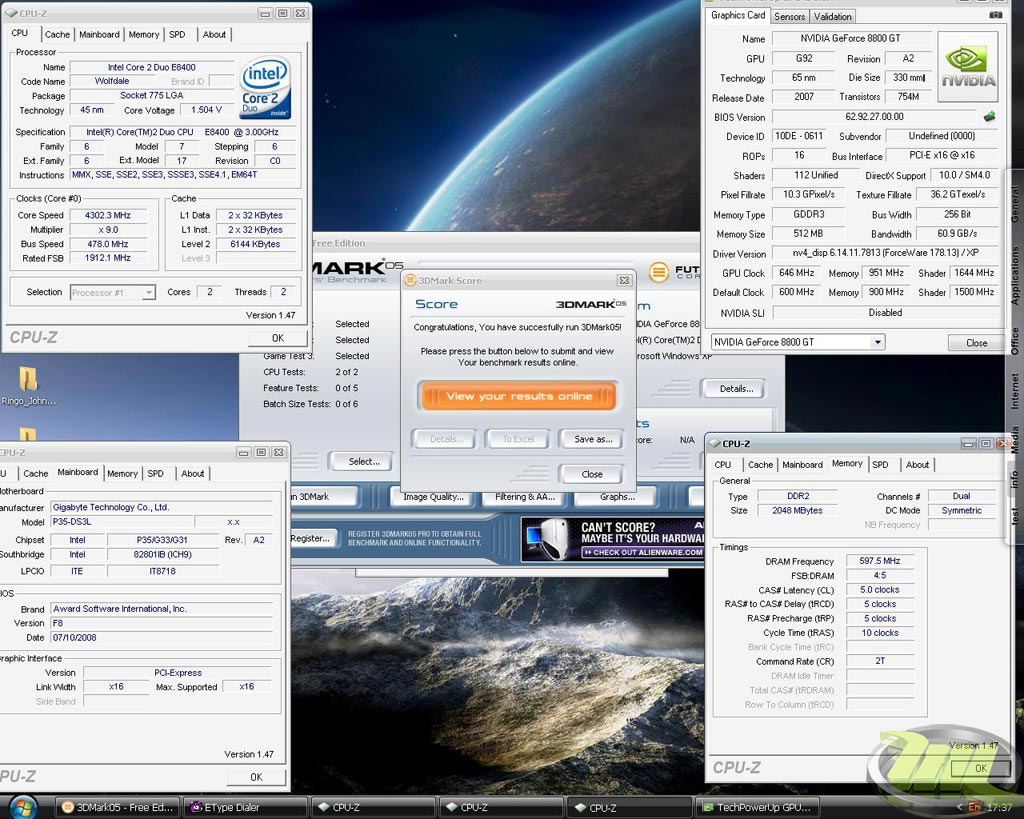Open SPD tab in top CPU-Z window
The image size is (1024, 819).
click(177, 35)
